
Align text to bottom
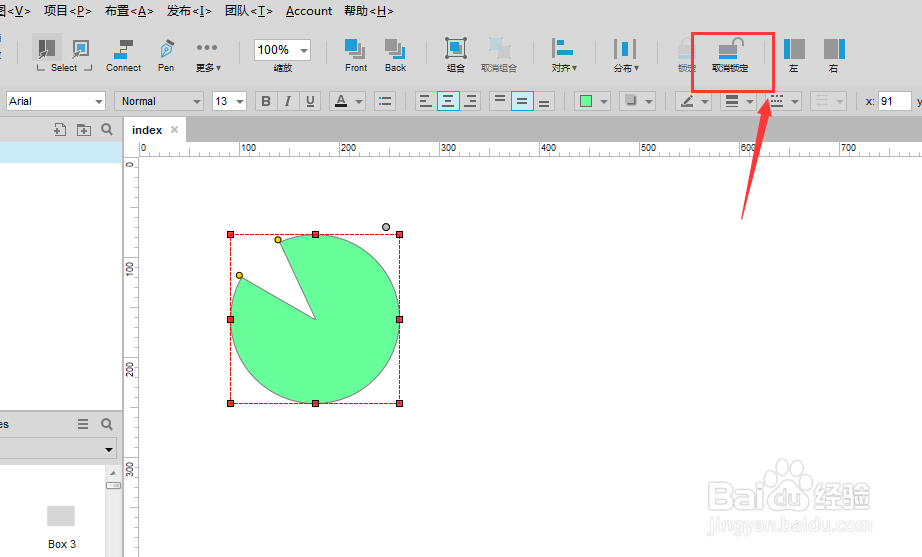(544, 101)
